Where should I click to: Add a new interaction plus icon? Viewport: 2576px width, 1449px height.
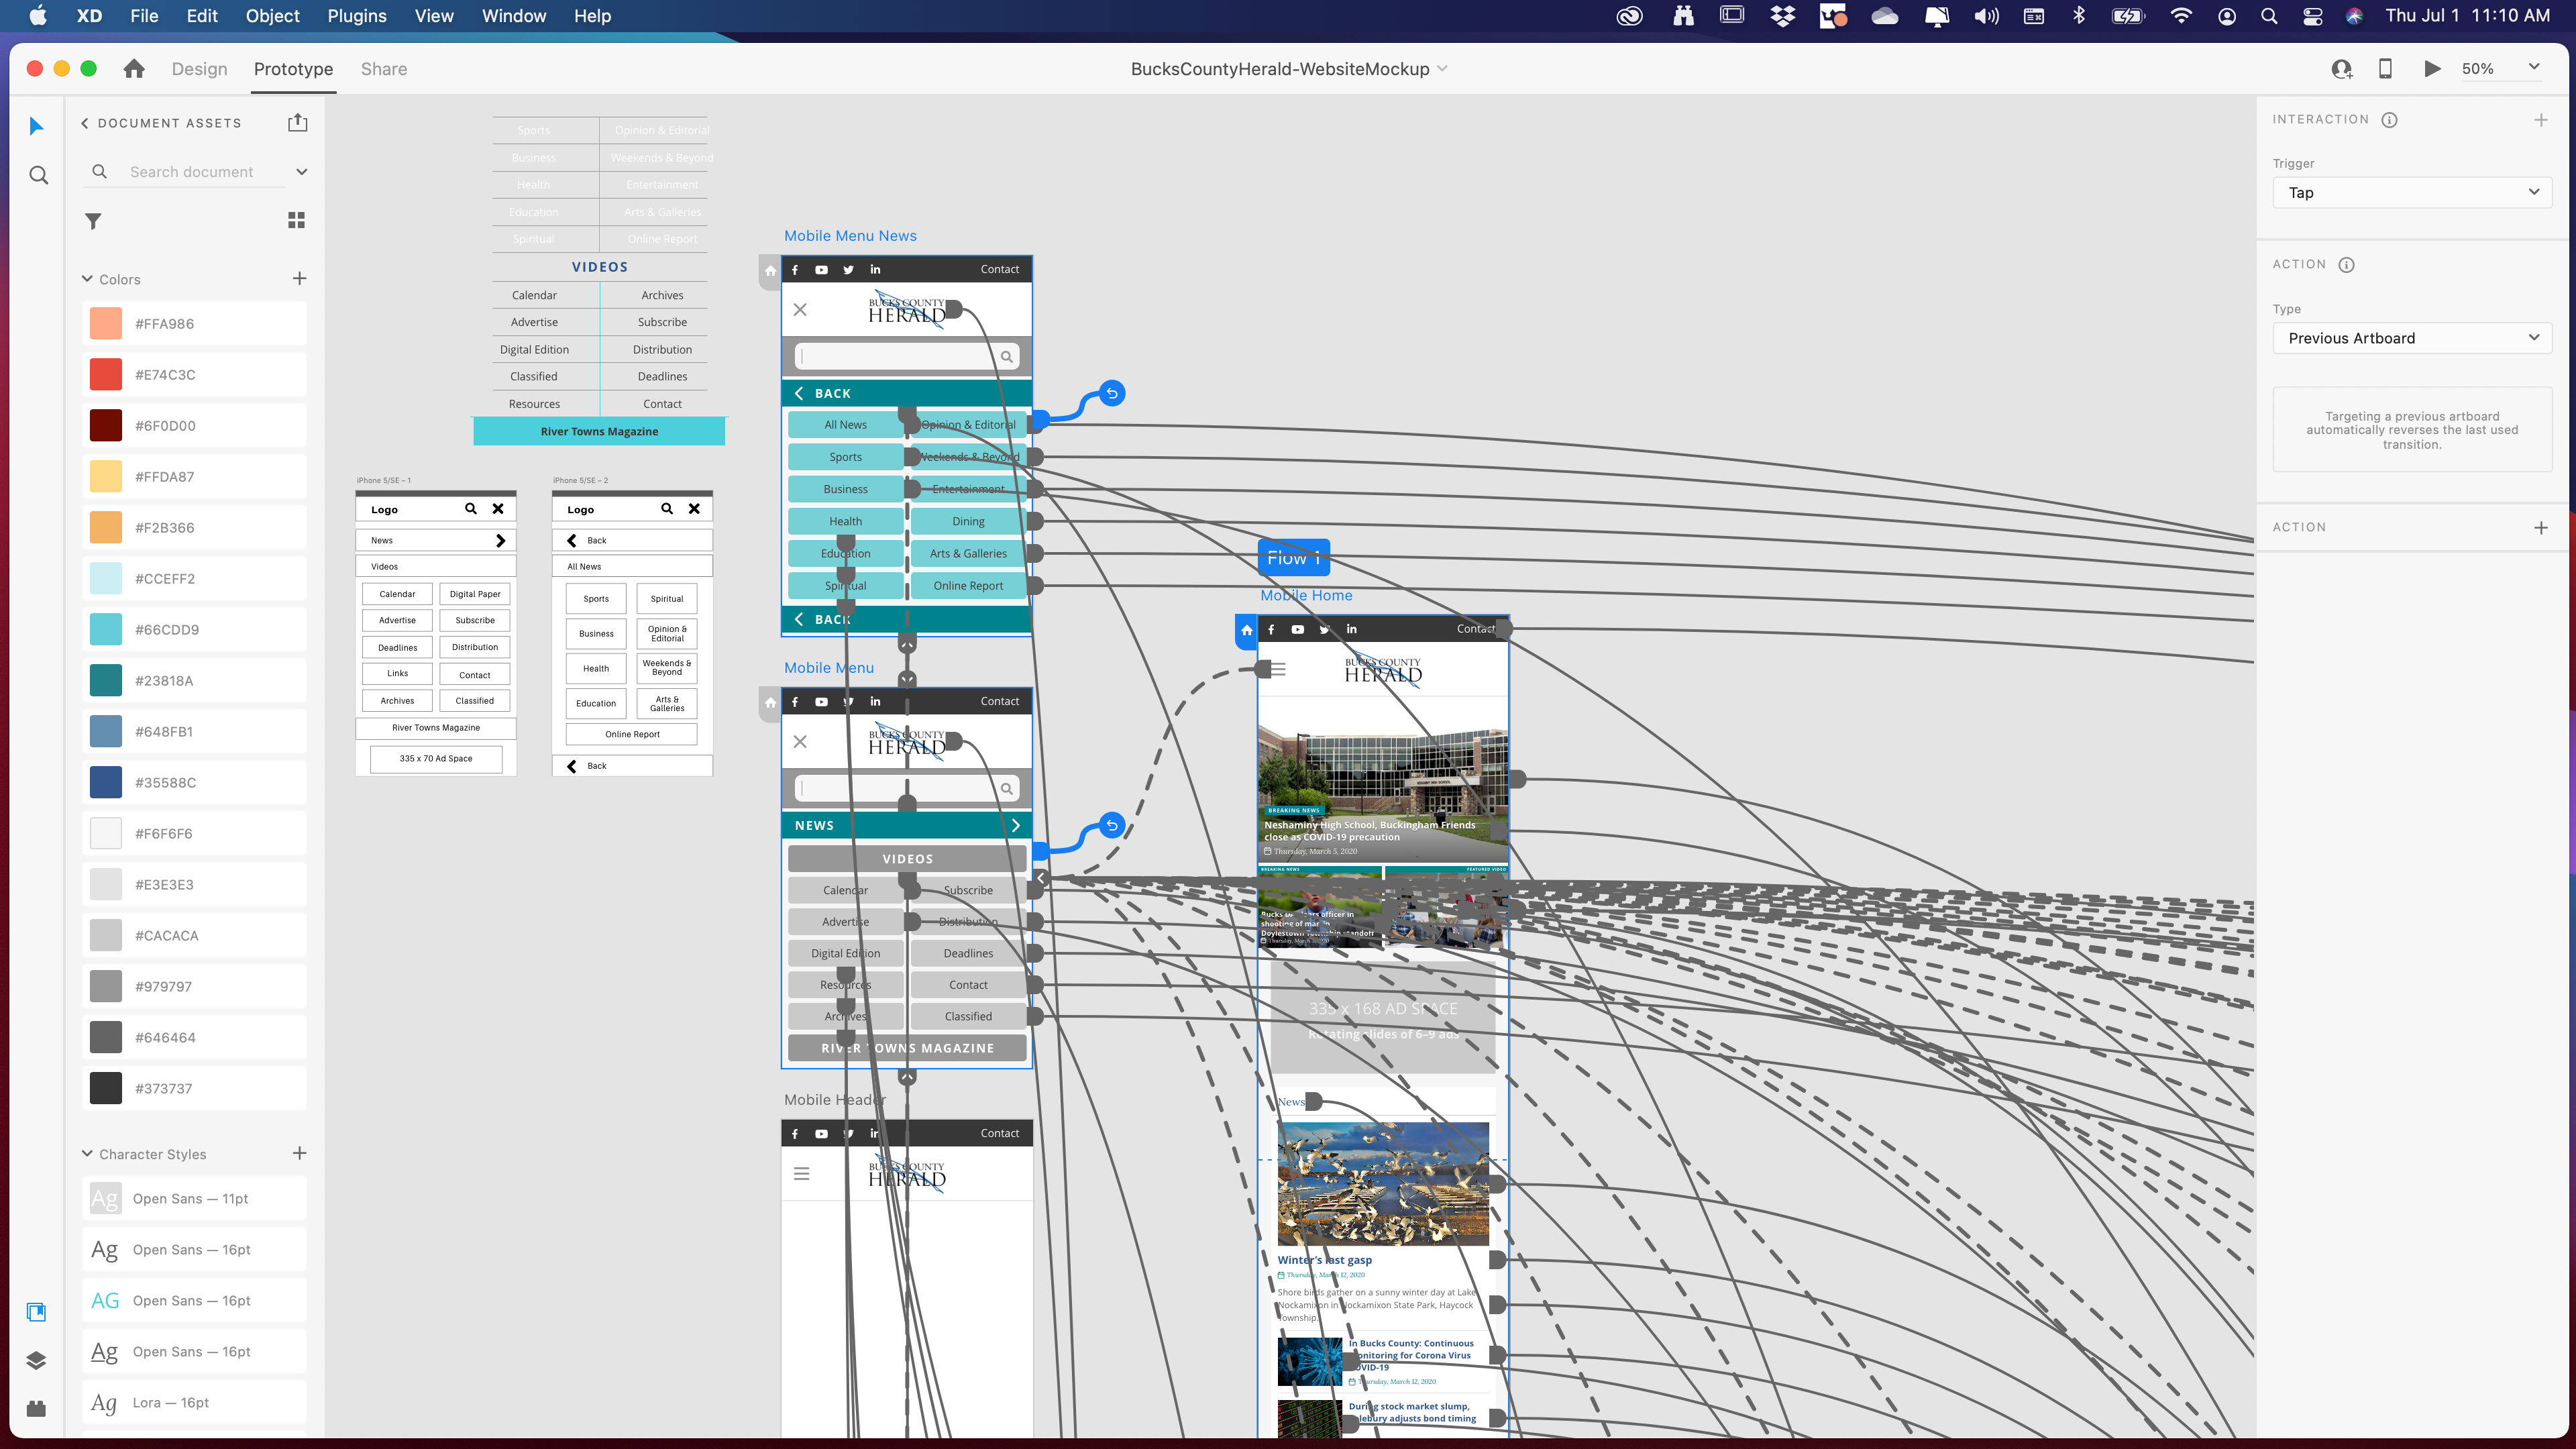point(2541,120)
